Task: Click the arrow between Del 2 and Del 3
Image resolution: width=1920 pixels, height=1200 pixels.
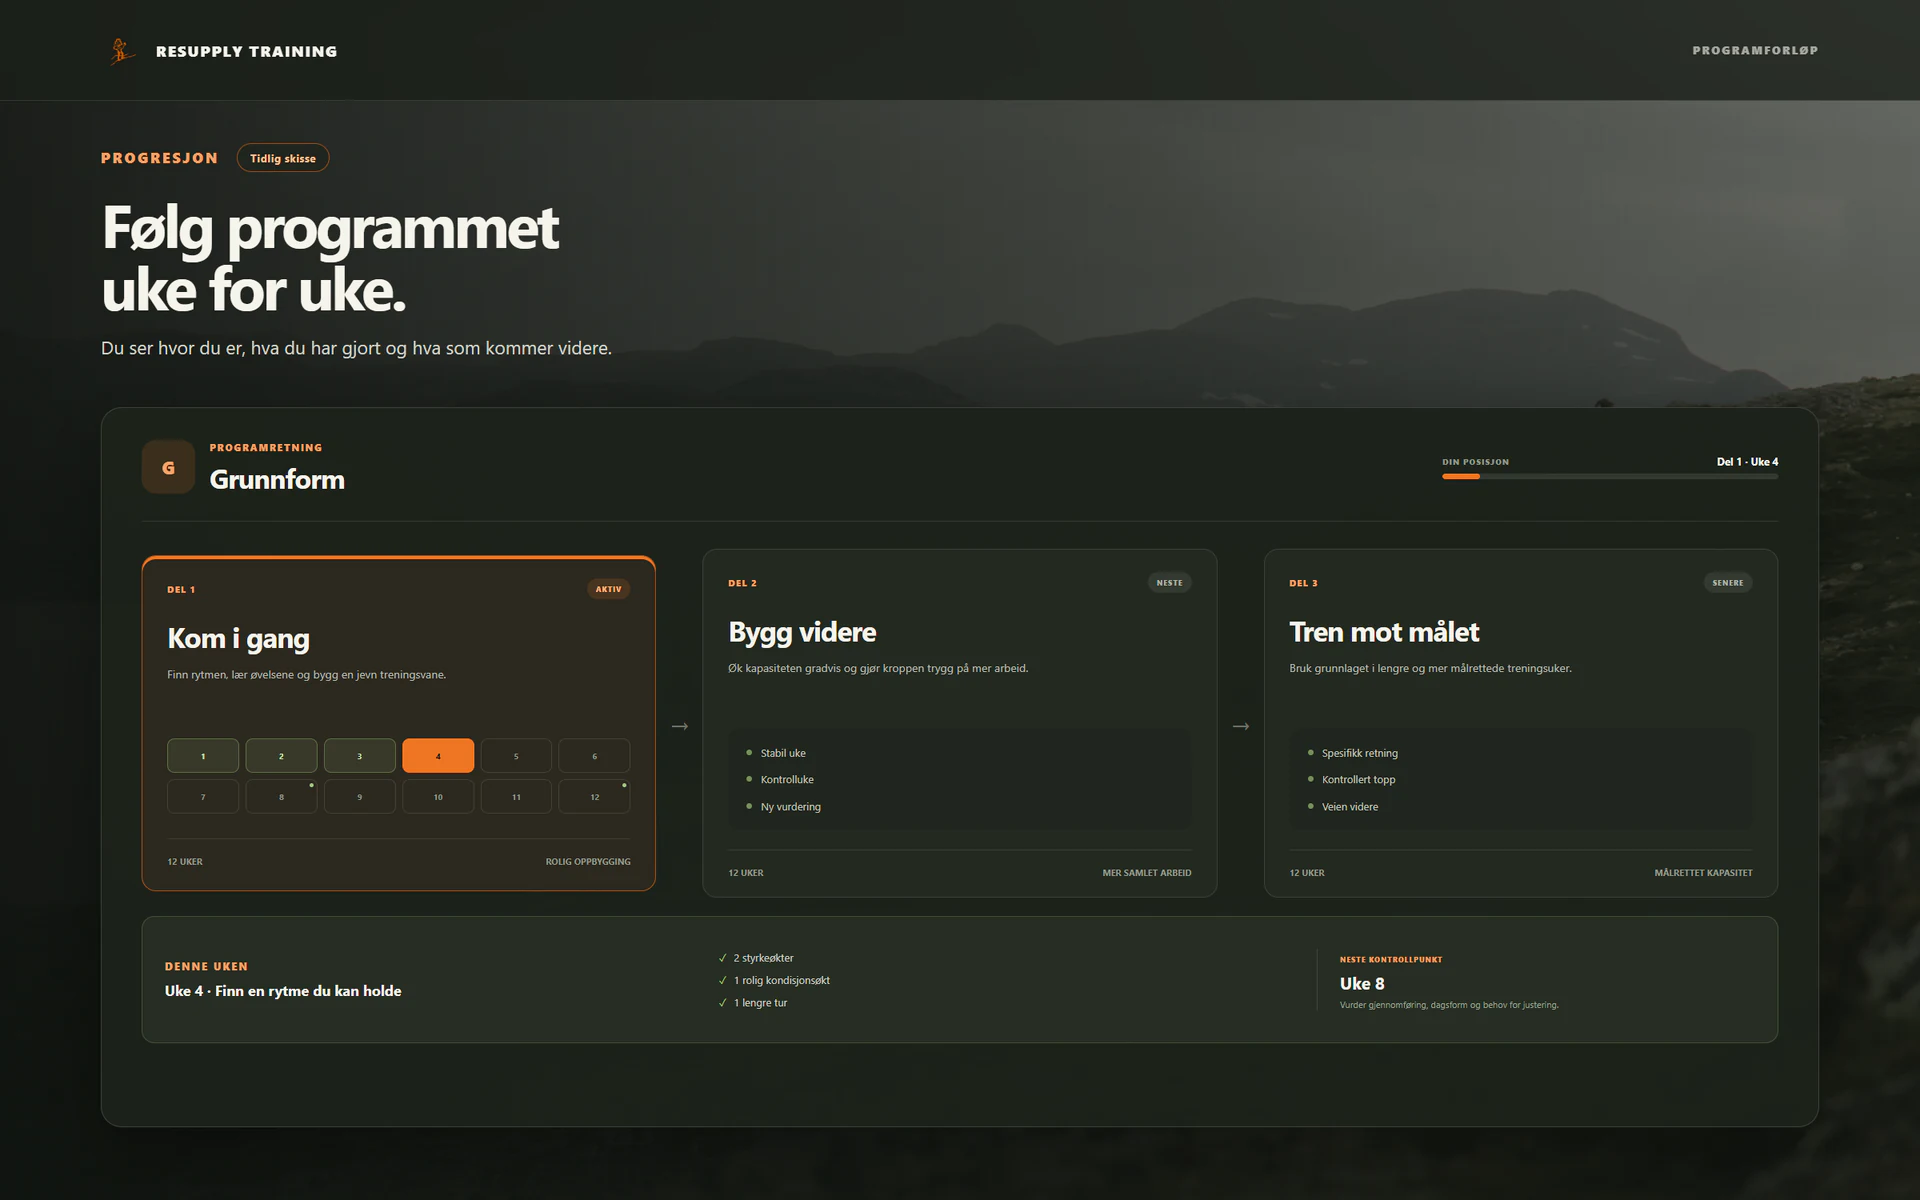Action: pos(1241,726)
